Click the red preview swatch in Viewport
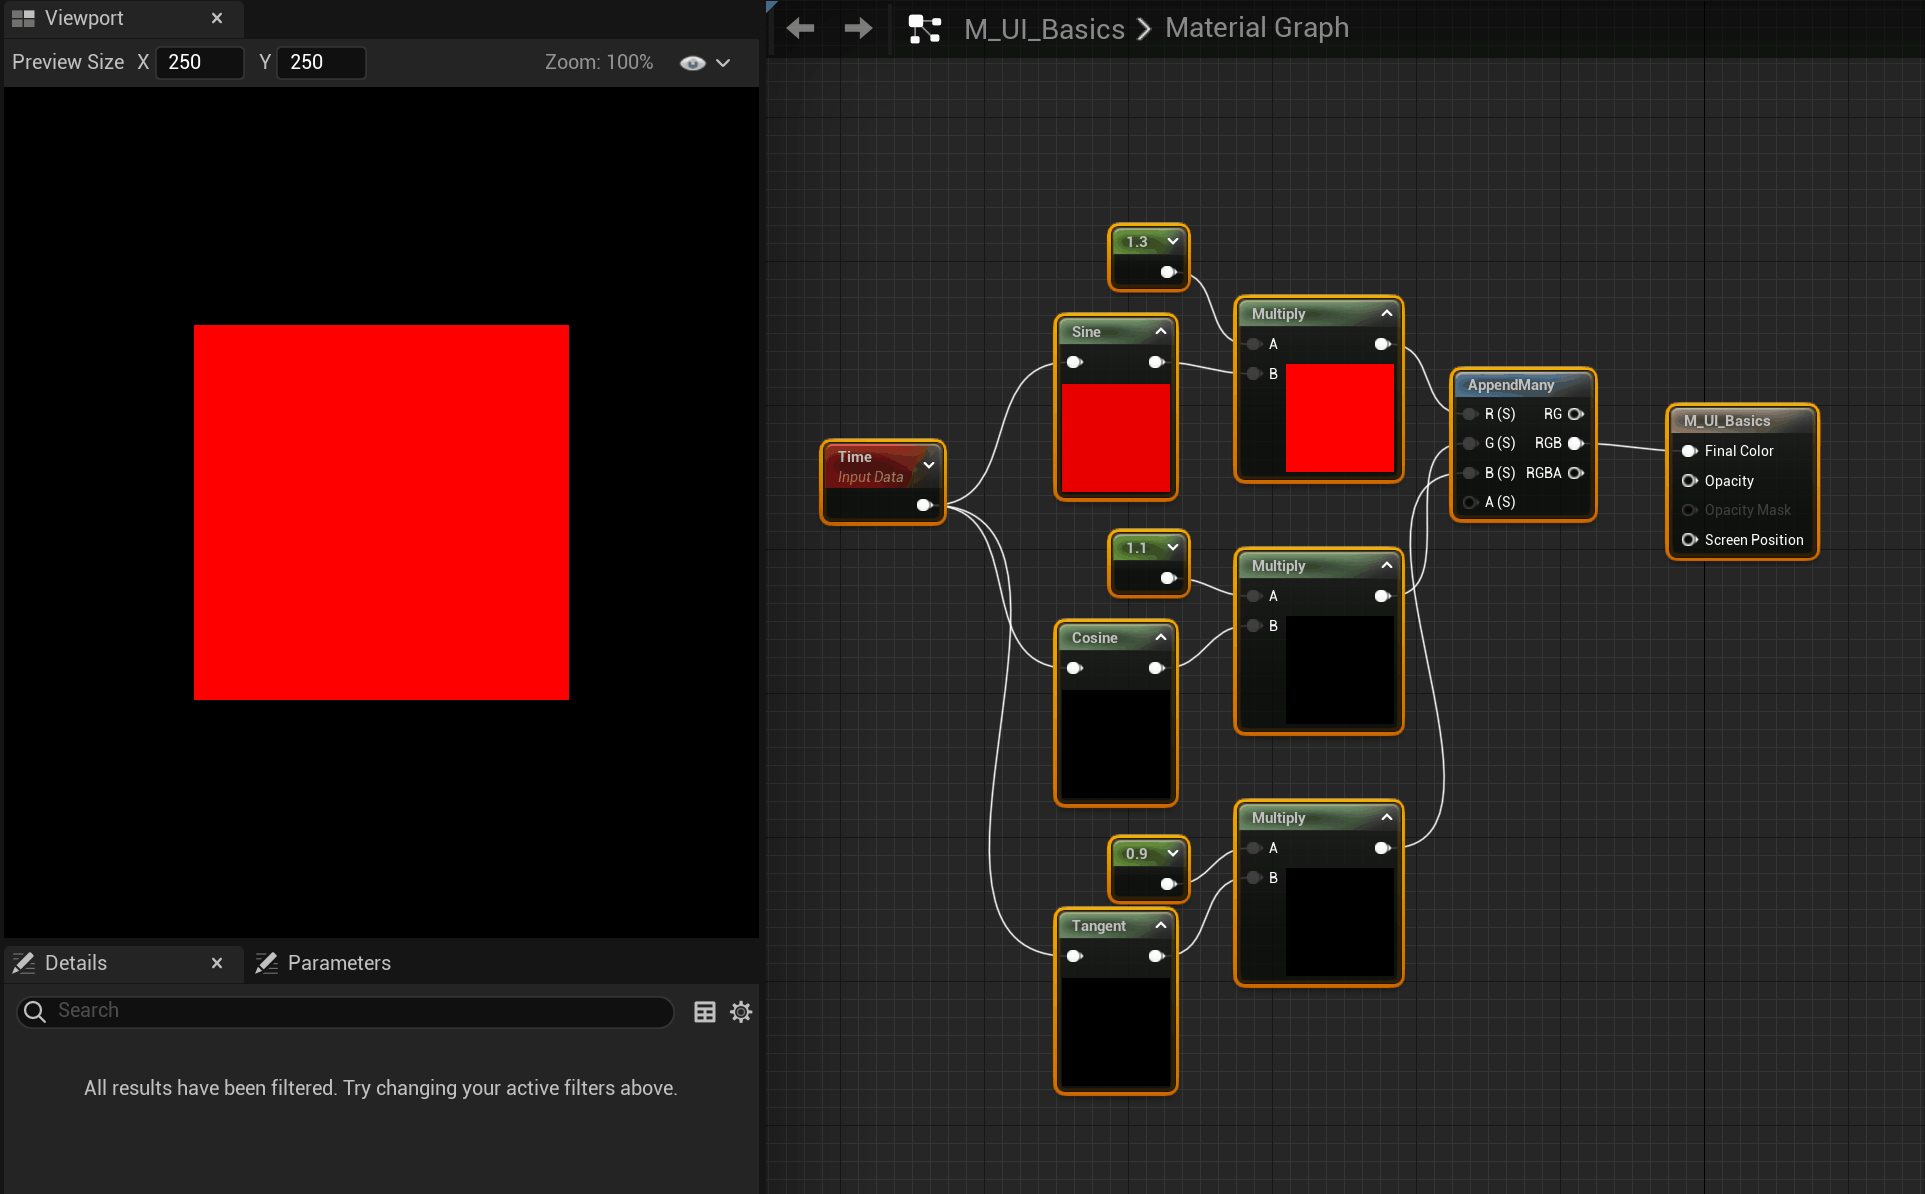This screenshot has height=1194, width=1925. [x=381, y=512]
